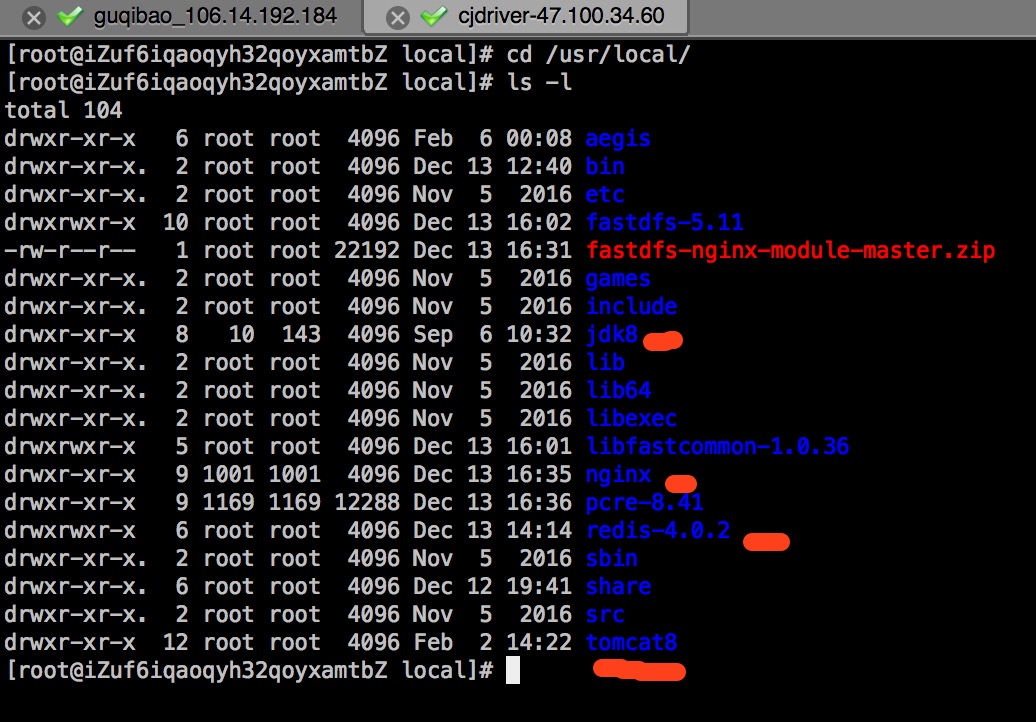Click the size 12288 in pcre row

click(x=367, y=502)
